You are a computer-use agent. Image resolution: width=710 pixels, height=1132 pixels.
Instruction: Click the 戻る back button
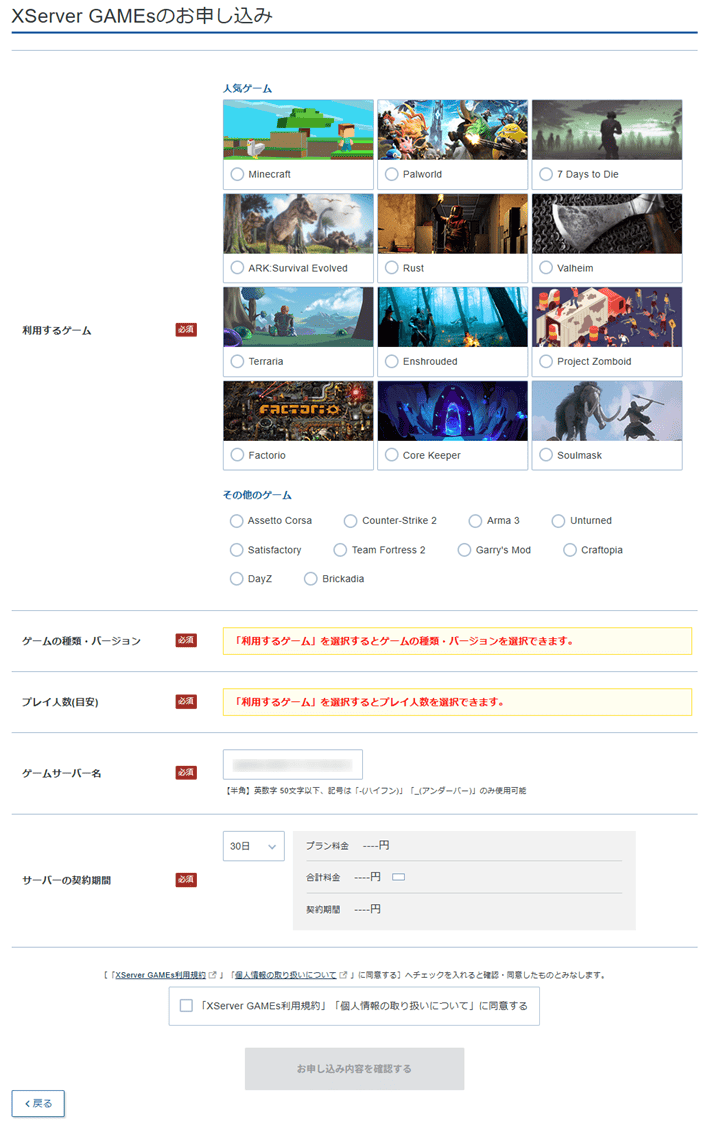[x=38, y=1103]
